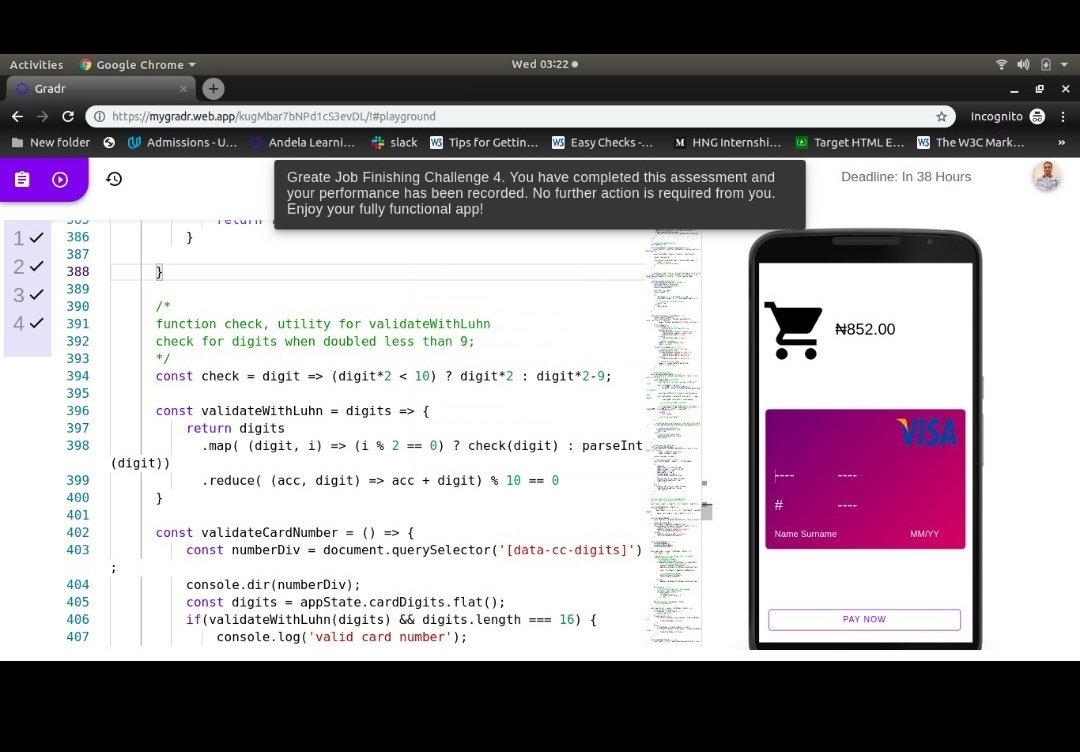The width and height of the screenshot is (1080, 752).
Task: Run code with the play icon
Action: tap(60, 180)
